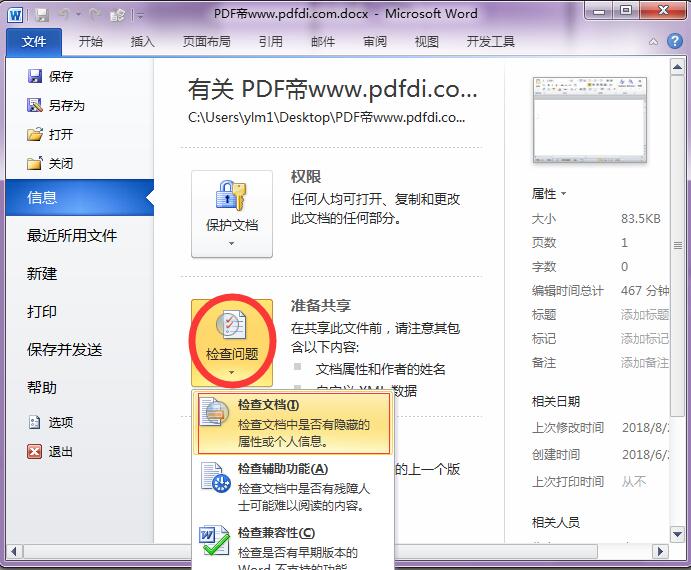Click the 检查问题 button
Image resolution: width=691 pixels, height=570 pixels.
click(x=232, y=343)
